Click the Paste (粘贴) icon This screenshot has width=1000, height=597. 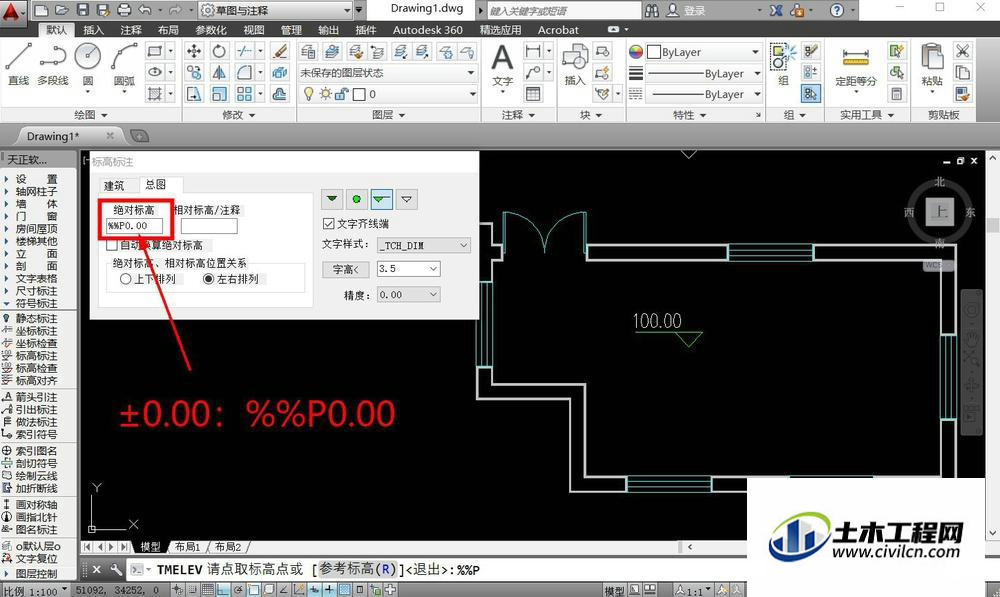coord(932,64)
